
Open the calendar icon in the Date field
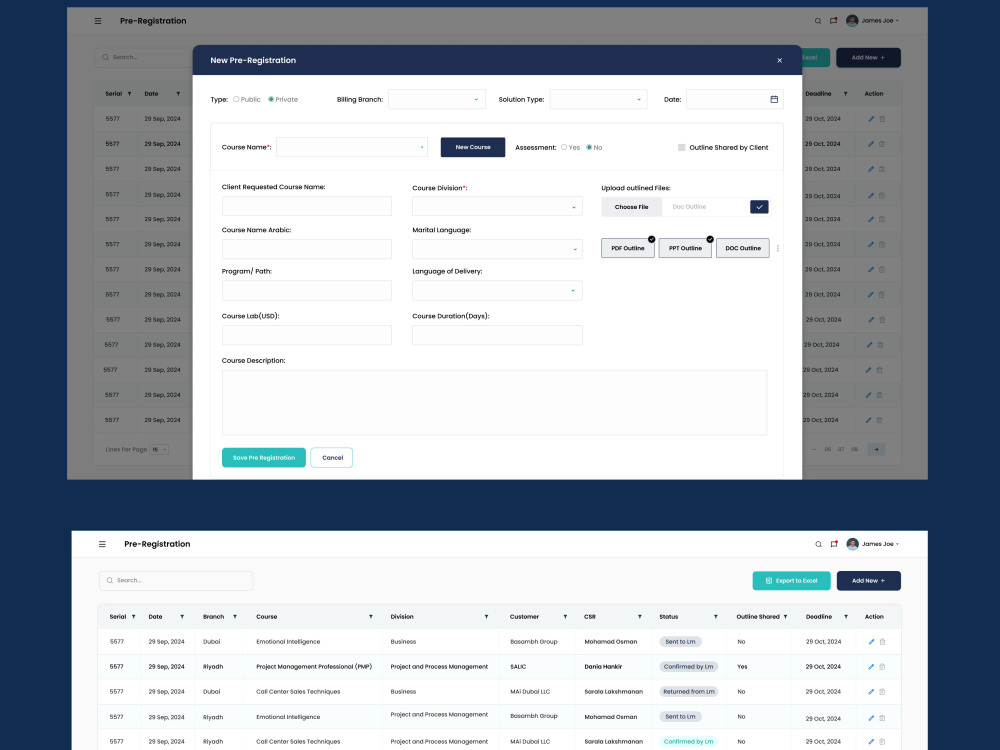tap(774, 99)
